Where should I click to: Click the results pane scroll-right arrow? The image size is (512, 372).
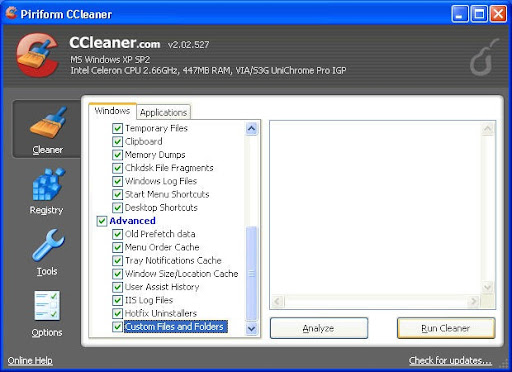pos(473,302)
